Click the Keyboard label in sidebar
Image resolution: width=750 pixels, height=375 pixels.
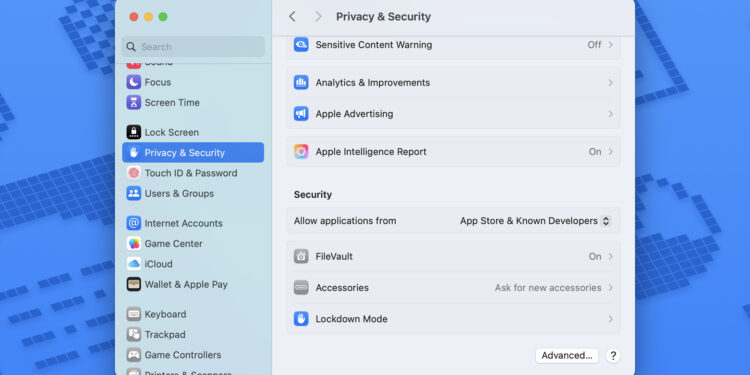coord(165,314)
